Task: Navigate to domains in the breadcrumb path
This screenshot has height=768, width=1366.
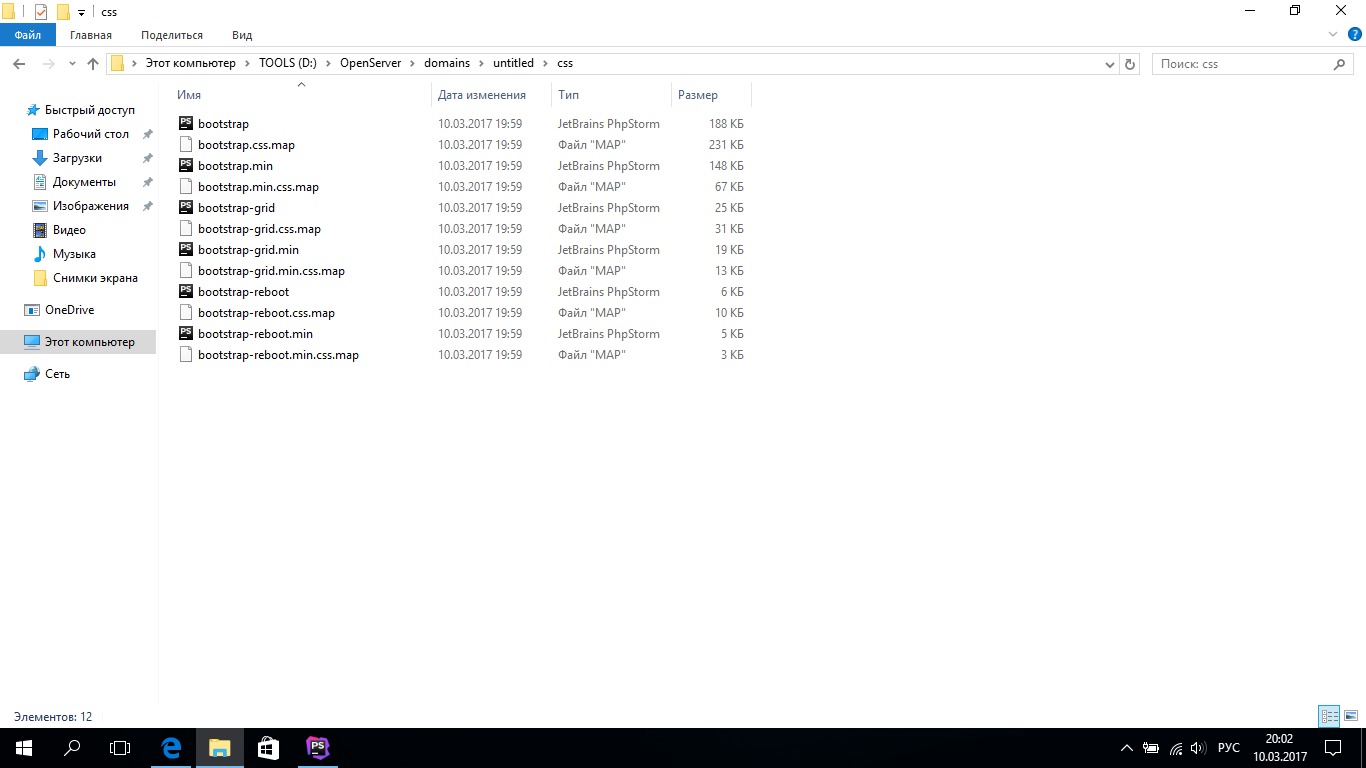Action: tap(446, 63)
